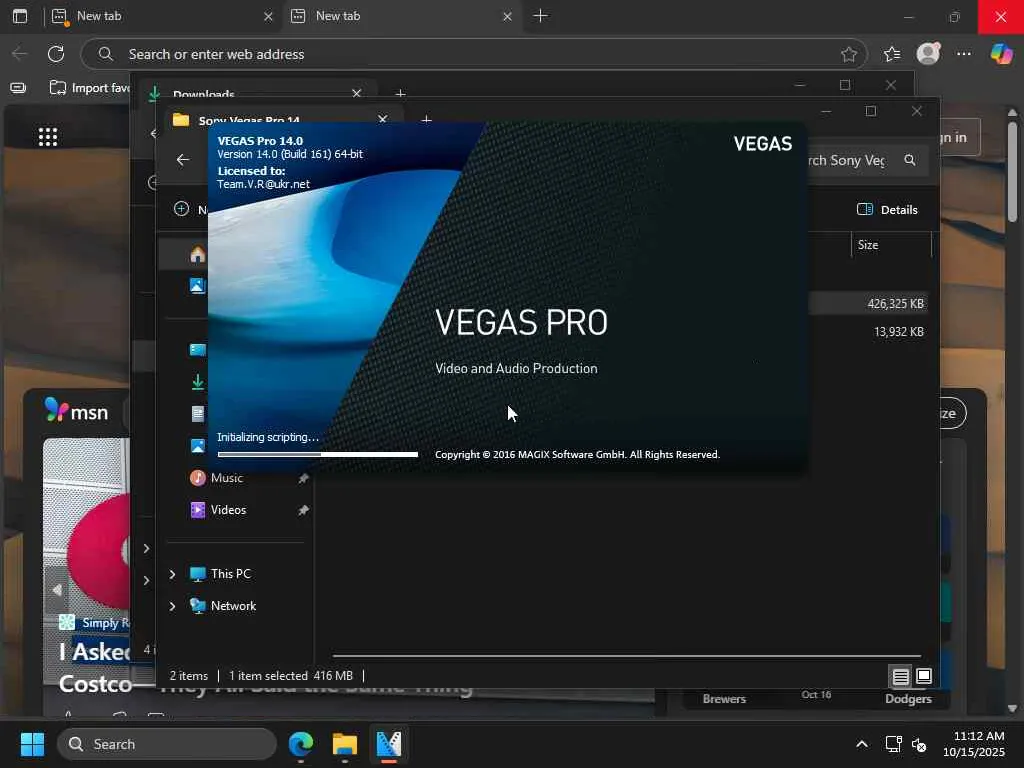Open a new Edge tab

540,16
